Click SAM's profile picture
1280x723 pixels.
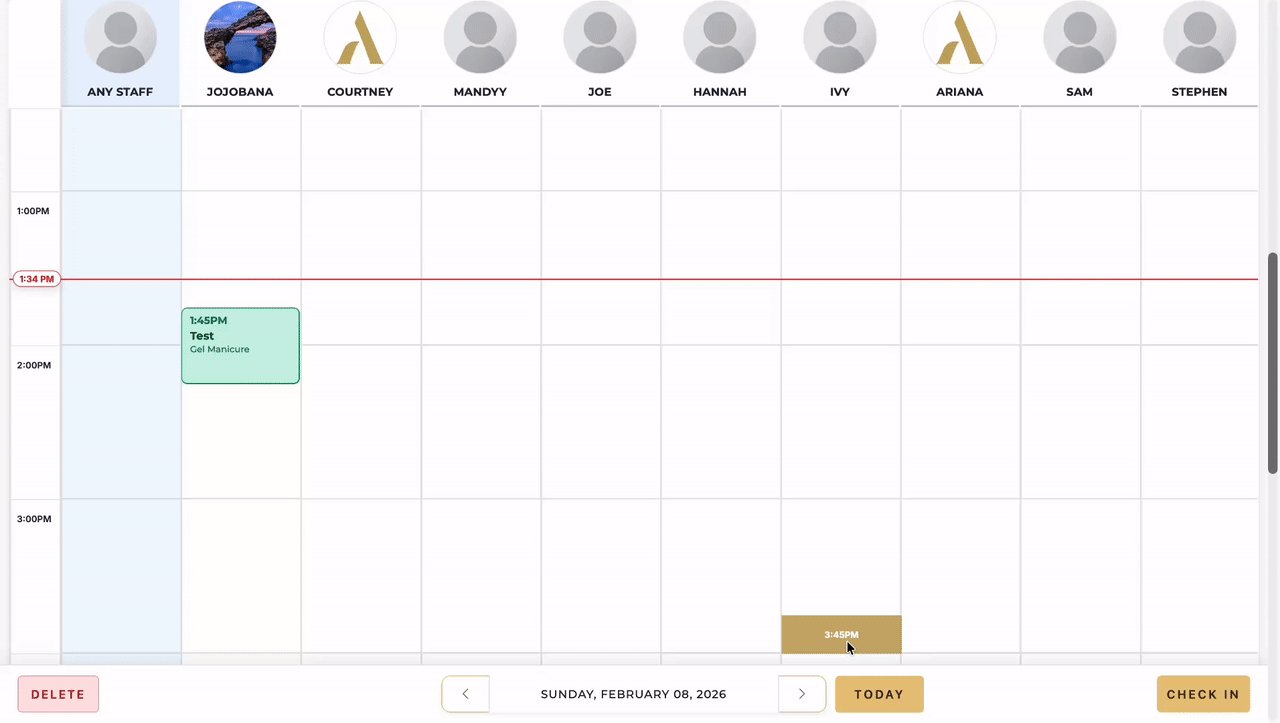point(1079,37)
